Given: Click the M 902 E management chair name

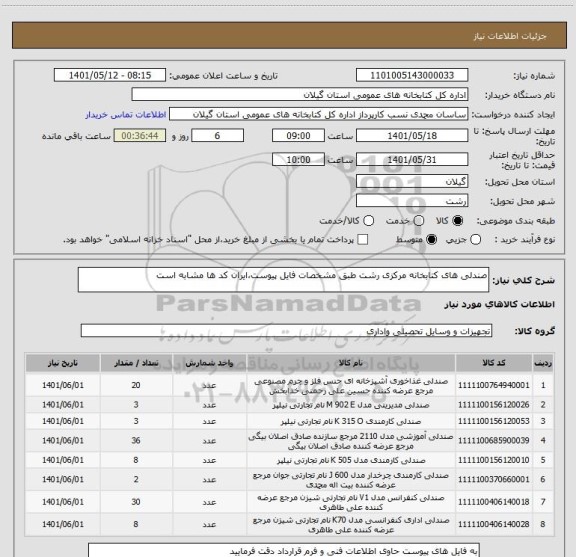Looking at the screenshot, I should pyautogui.click(x=351, y=405).
